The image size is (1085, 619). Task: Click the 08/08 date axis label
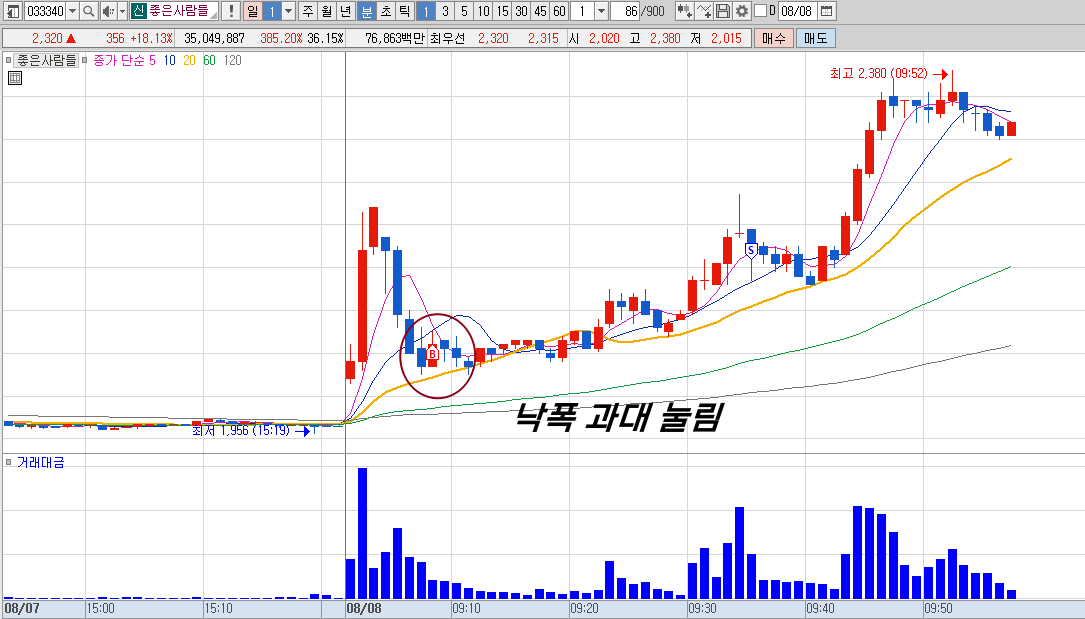coord(364,609)
